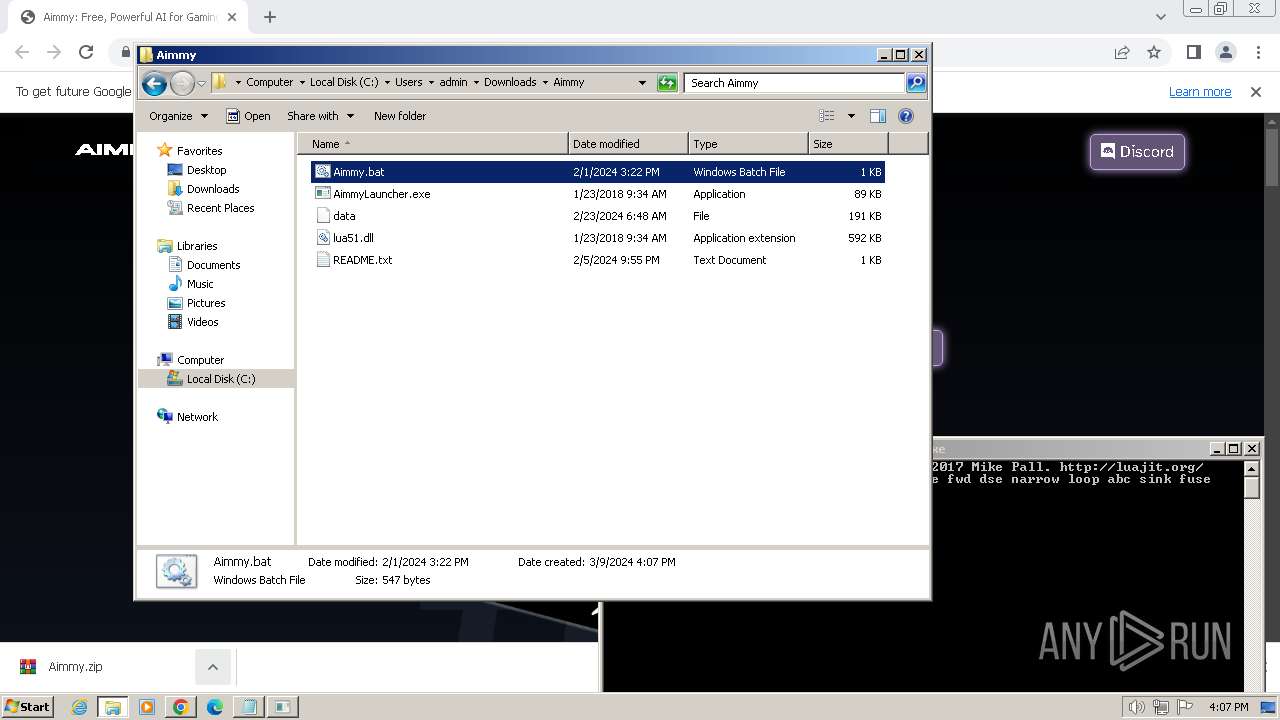
Task: Select Users breadcrumb segment
Action: [408, 83]
